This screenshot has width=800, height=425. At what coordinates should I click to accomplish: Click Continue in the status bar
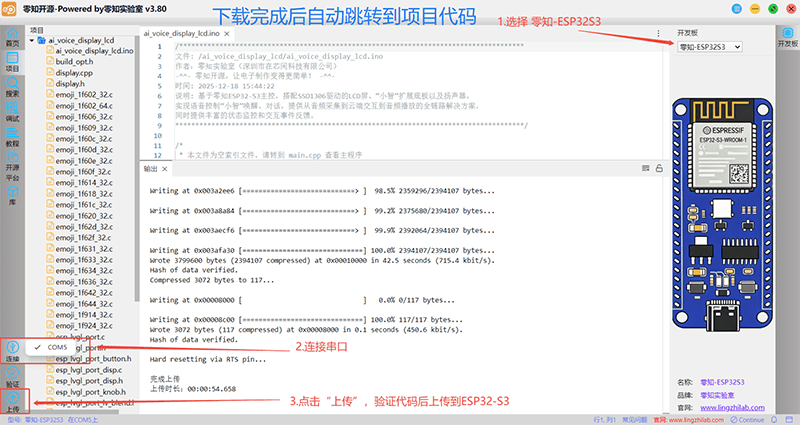click(x=747, y=419)
